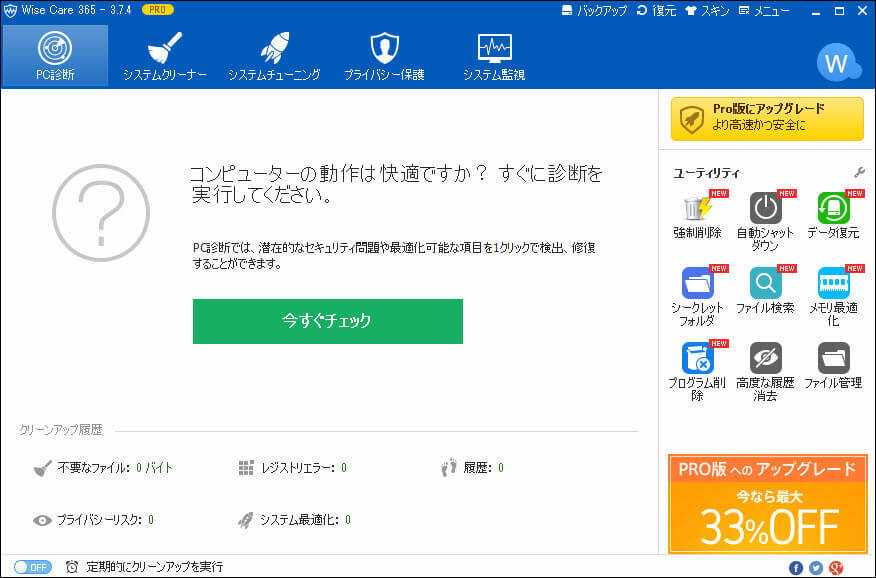Open the PC診断 tab
This screenshot has width=876, height=578.
click(55, 56)
